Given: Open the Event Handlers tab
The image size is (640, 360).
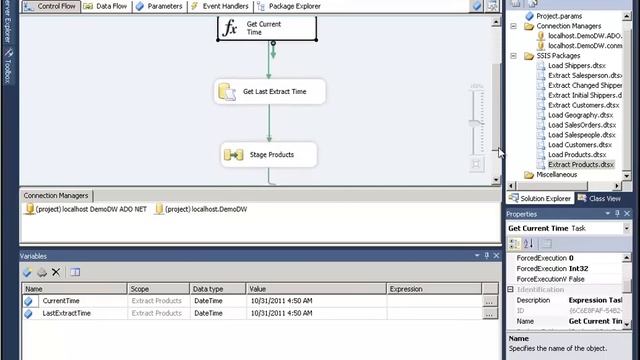Looking at the screenshot, I should (220, 6).
